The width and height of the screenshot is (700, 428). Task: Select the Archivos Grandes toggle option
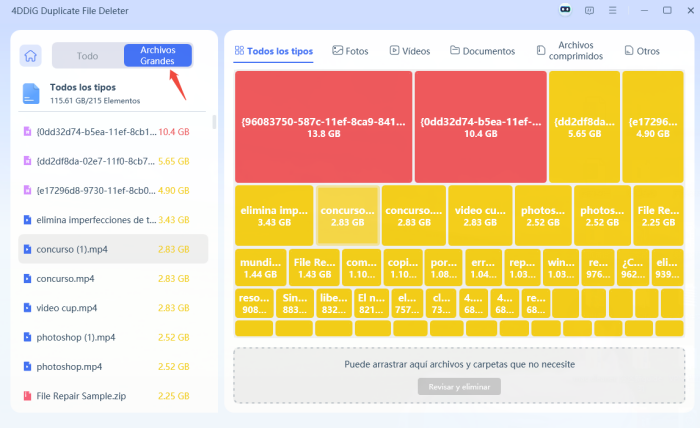[x=158, y=55]
